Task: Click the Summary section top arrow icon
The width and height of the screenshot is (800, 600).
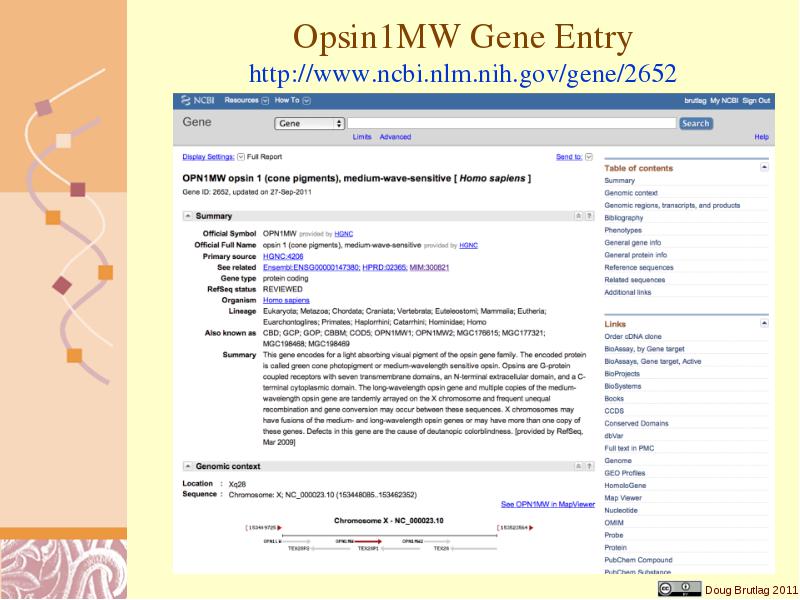Action: click(x=579, y=216)
